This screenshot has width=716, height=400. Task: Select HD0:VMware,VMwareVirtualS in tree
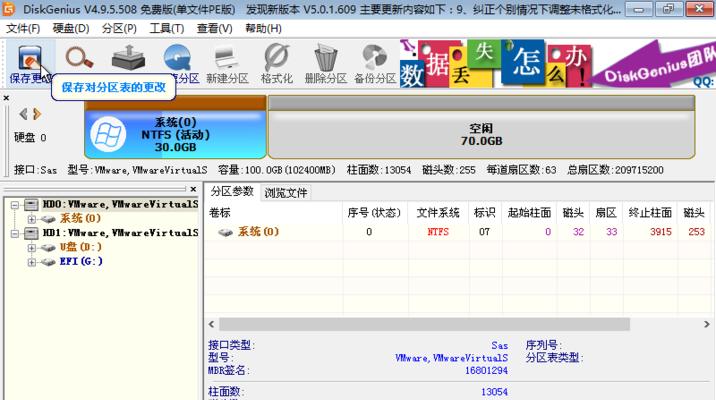pyautogui.click(x=121, y=205)
